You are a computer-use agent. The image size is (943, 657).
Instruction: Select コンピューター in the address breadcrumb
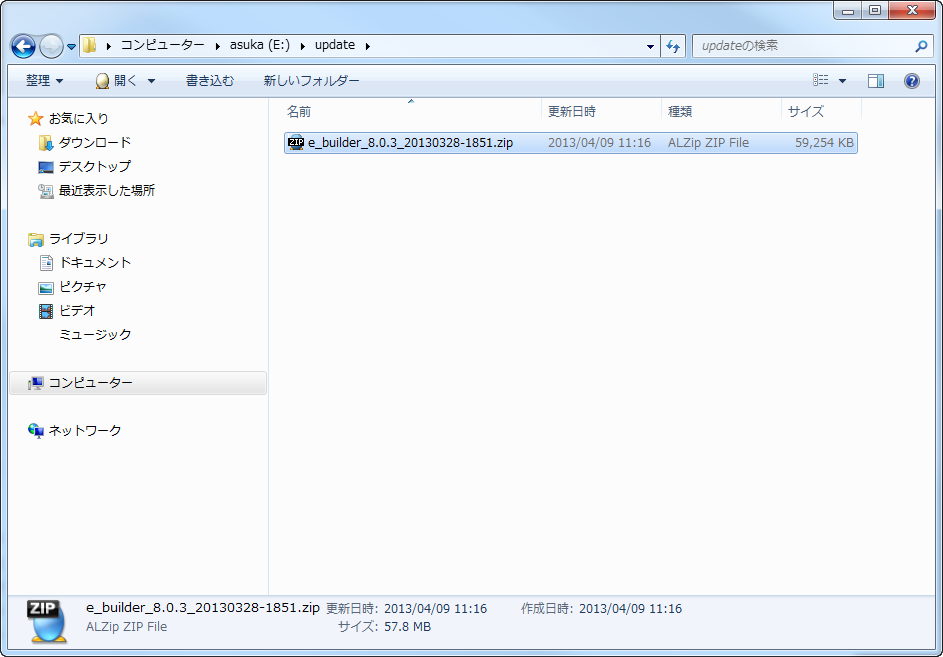pos(162,45)
